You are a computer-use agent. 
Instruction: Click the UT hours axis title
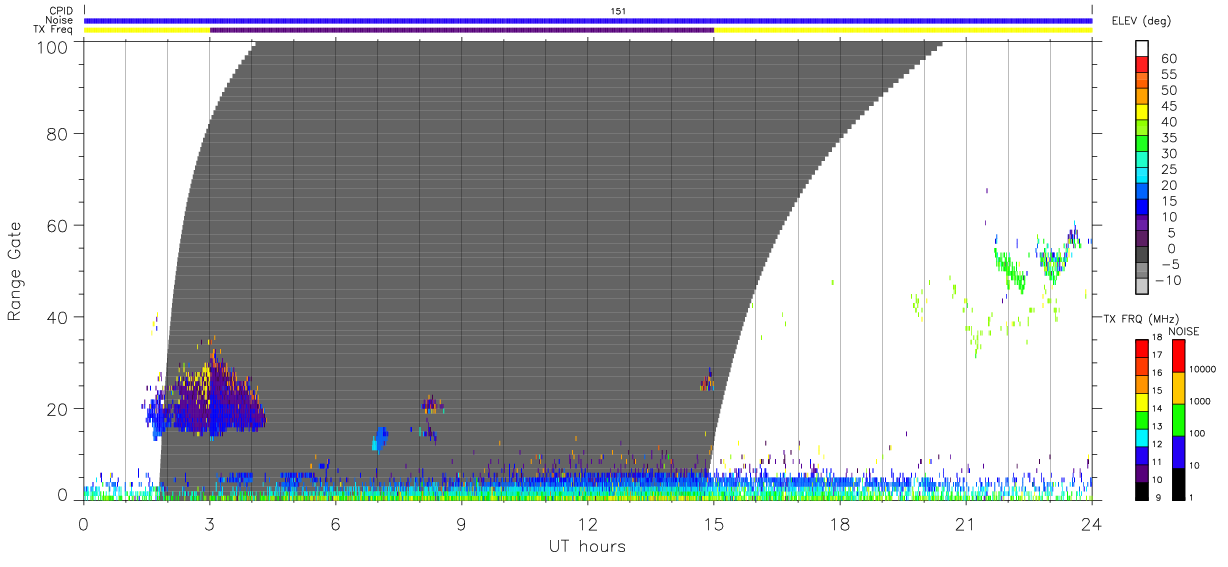click(x=587, y=546)
